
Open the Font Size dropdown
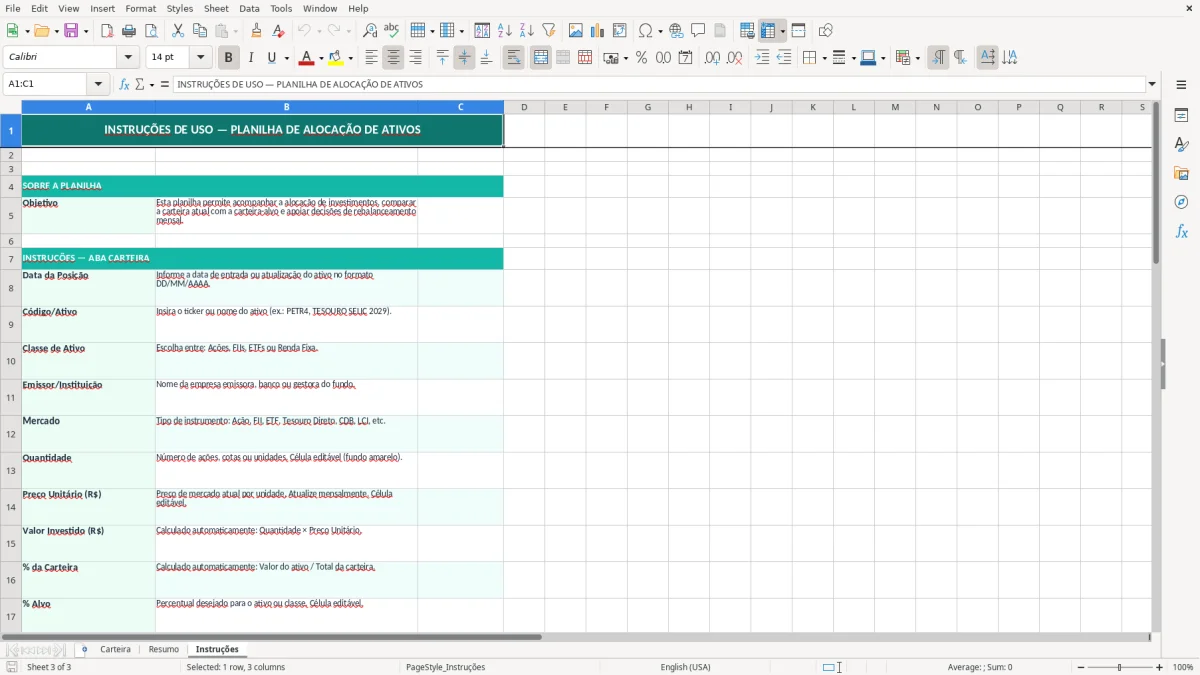click(200, 58)
